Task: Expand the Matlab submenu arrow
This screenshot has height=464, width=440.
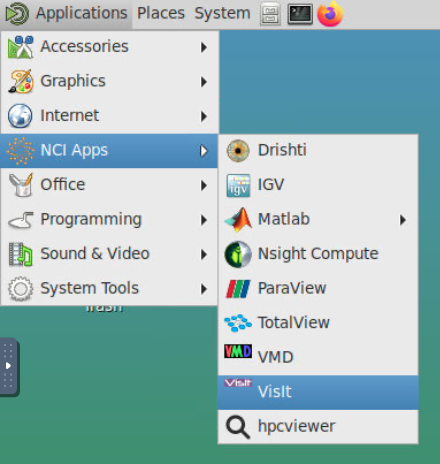Action: [403, 220]
